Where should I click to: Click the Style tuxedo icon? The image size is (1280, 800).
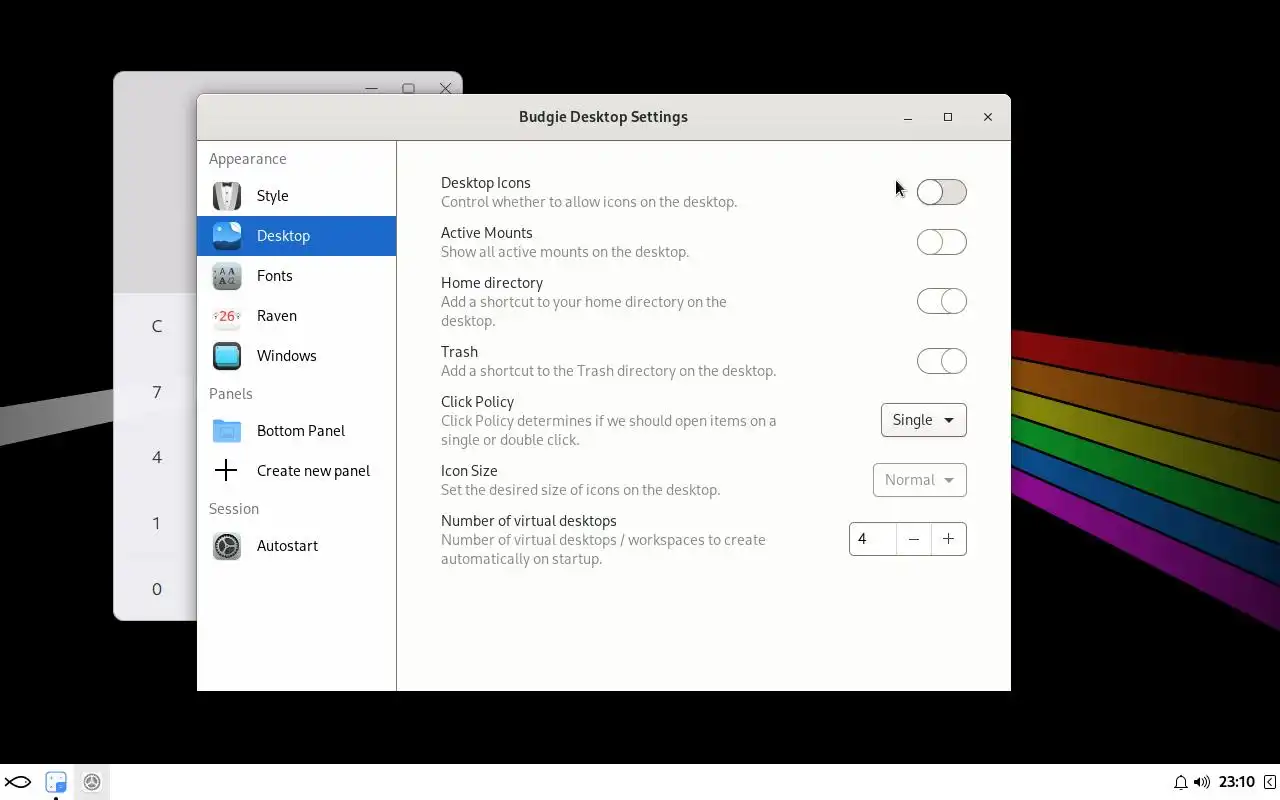coord(227,196)
